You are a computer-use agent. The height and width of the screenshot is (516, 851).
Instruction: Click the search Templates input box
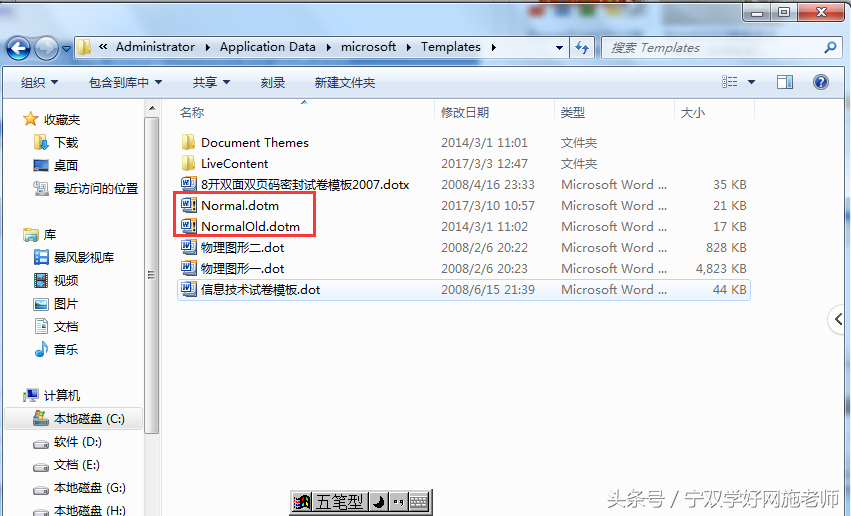(x=711, y=48)
